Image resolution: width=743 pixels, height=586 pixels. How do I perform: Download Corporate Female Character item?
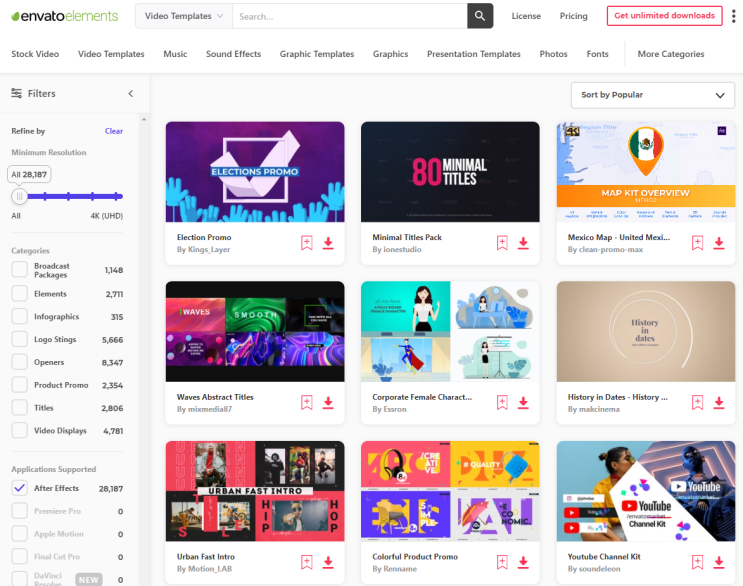tap(523, 403)
